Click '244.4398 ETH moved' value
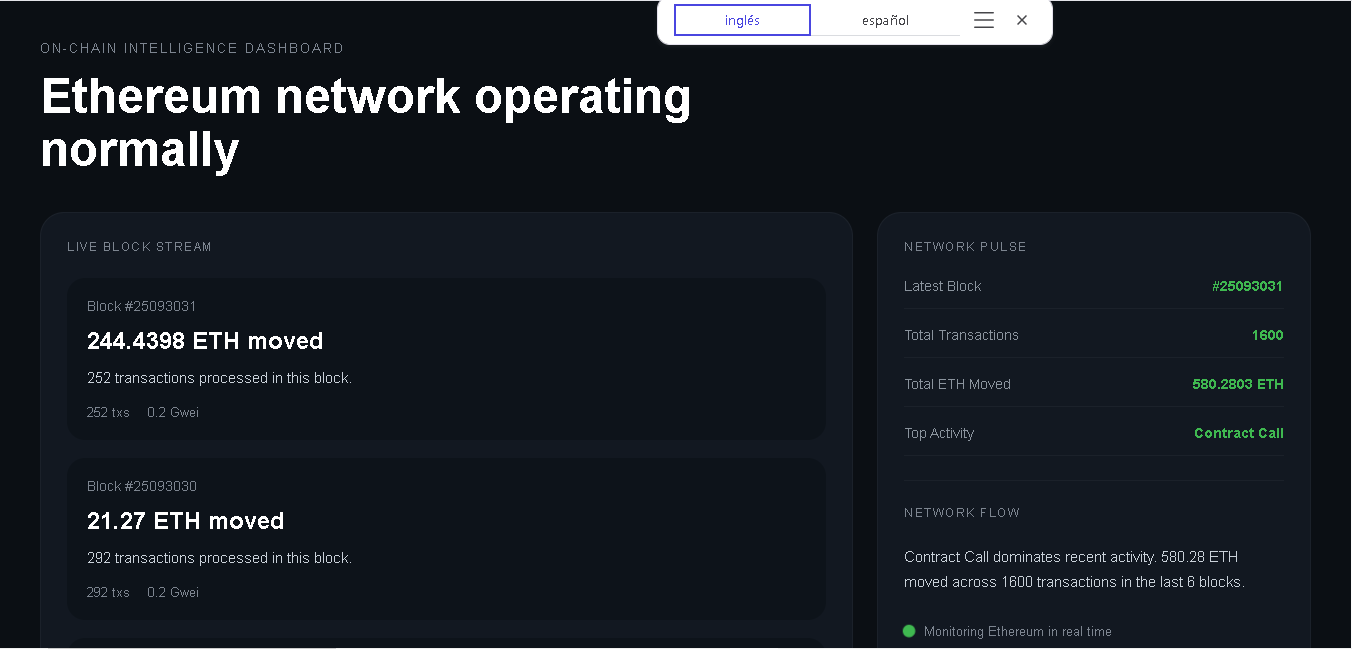The width and height of the screenshot is (1352, 649). click(x=205, y=341)
